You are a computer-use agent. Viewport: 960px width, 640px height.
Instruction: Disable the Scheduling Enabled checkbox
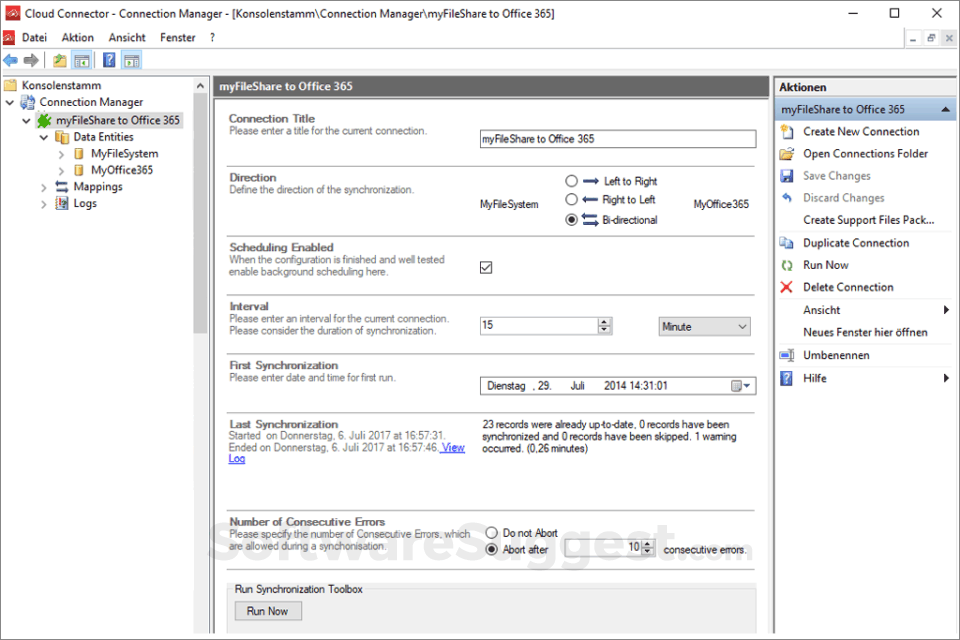pyautogui.click(x=486, y=267)
